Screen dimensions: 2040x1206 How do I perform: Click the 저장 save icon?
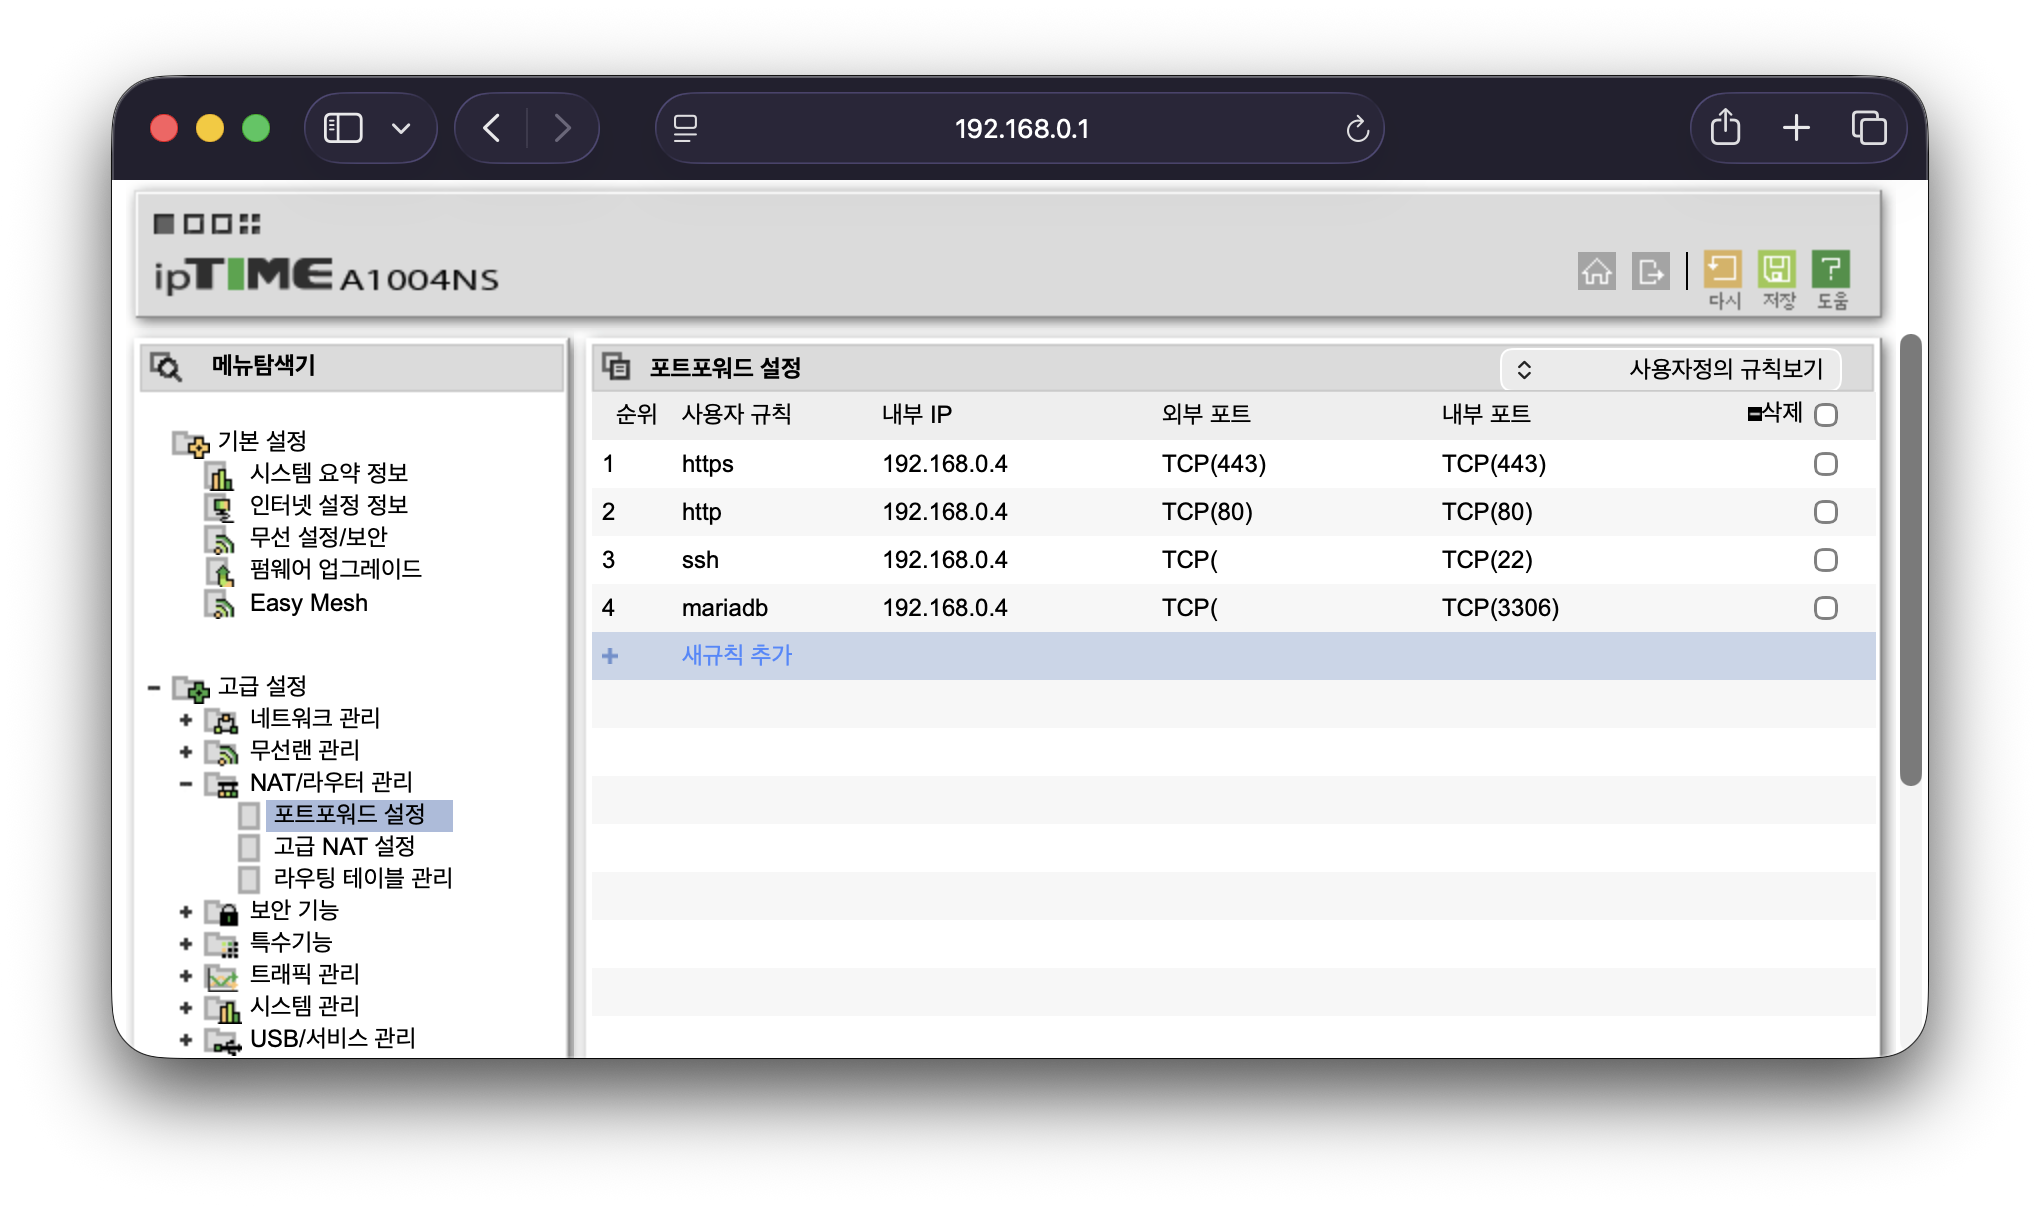(1777, 270)
